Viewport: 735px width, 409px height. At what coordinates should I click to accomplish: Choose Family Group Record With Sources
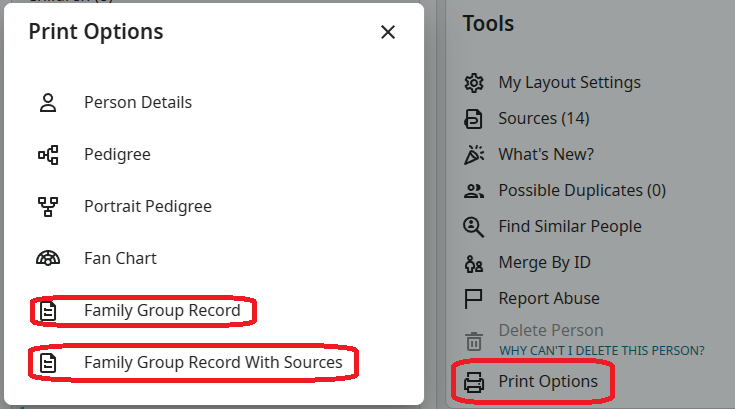tap(213, 363)
